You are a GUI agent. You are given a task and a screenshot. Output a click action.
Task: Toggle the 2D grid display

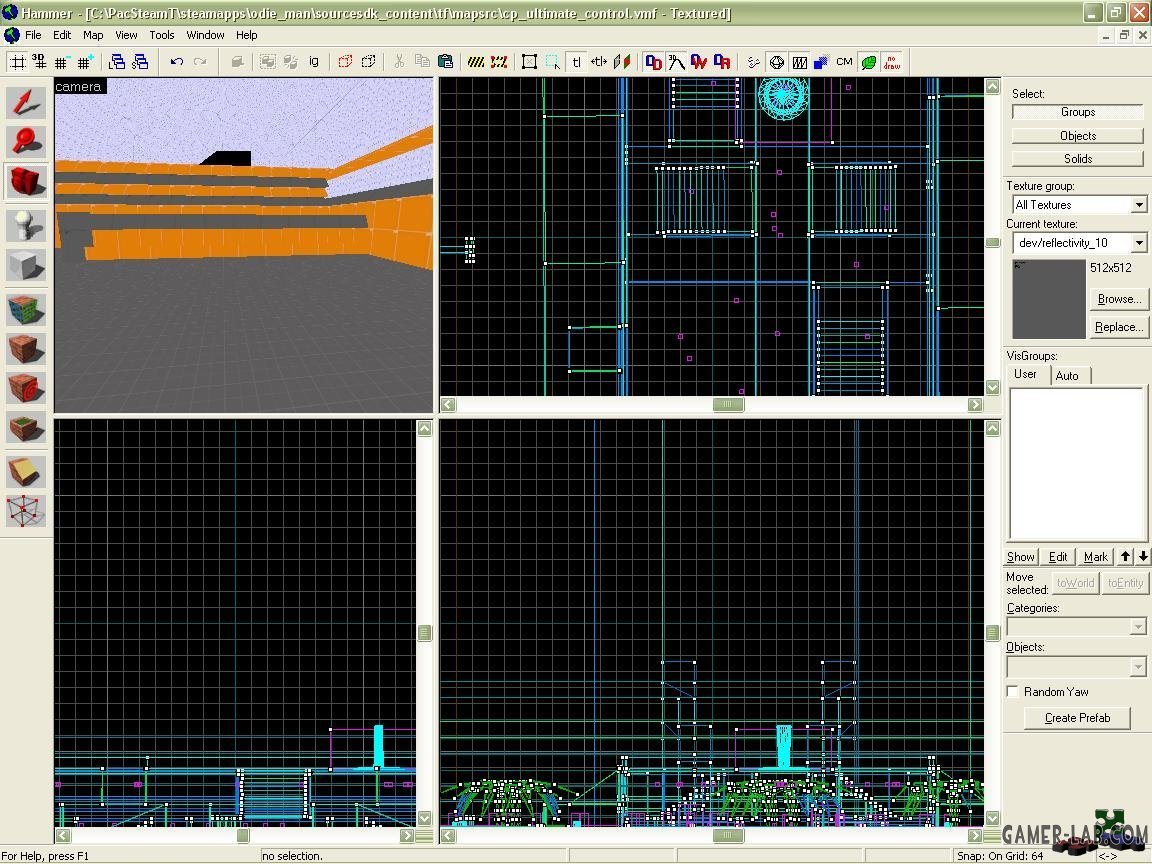(18, 62)
